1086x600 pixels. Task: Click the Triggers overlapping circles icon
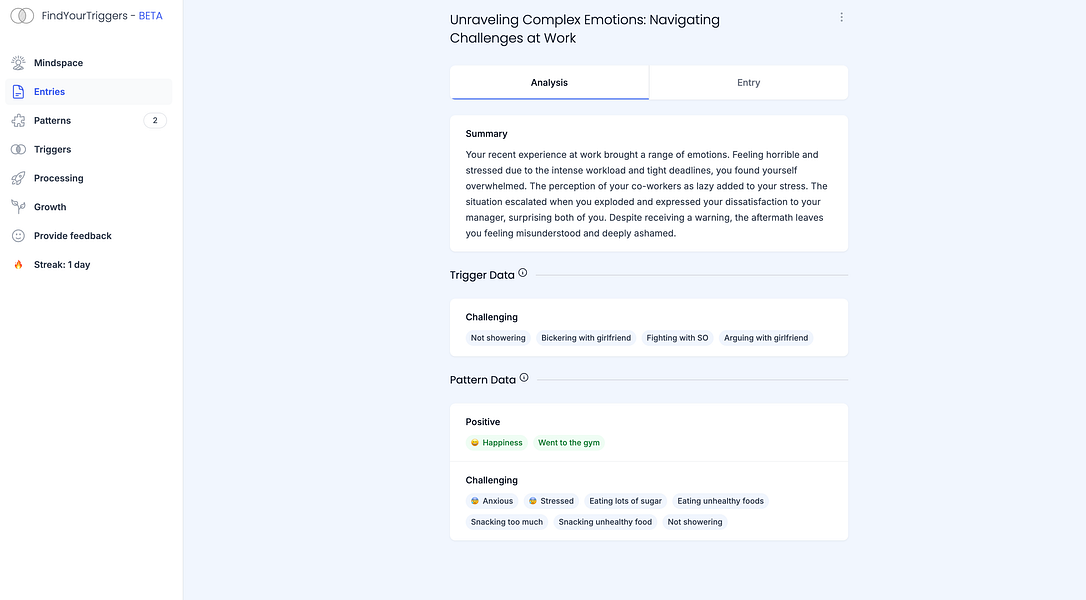click(x=18, y=150)
